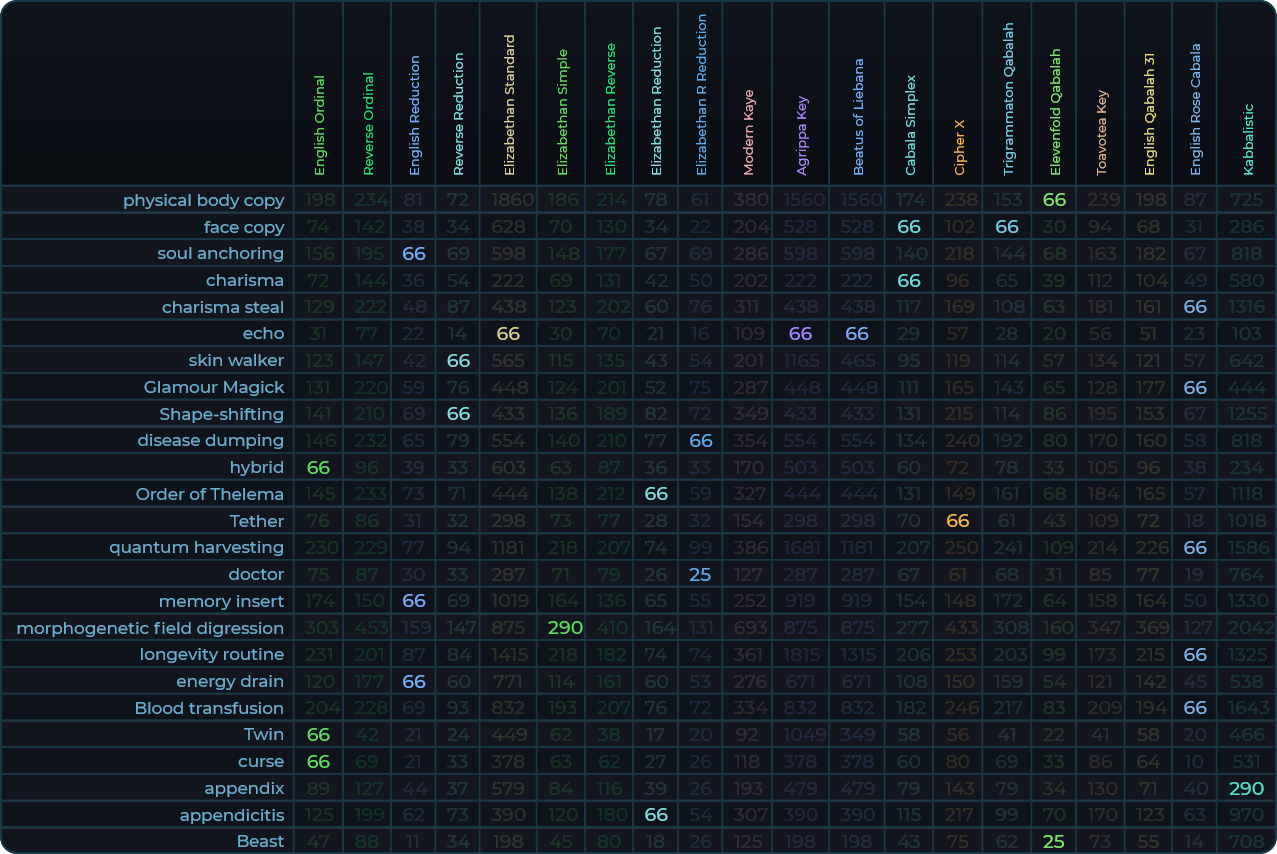The image size is (1277, 854).
Task: Select the Reverse Ordinal cipher header
Action: [368, 124]
